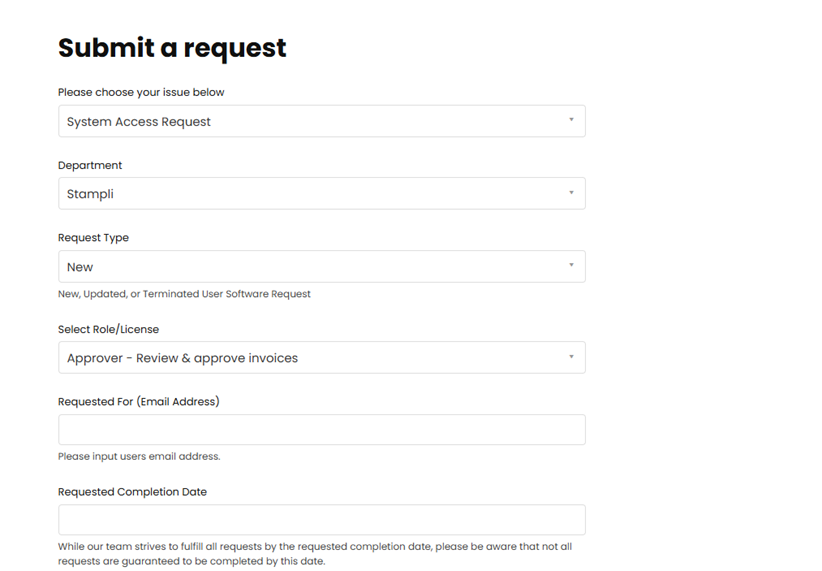Open the Department dropdown showing Stampli
Viewport: 822px width, 571px height.
click(321, 193)
